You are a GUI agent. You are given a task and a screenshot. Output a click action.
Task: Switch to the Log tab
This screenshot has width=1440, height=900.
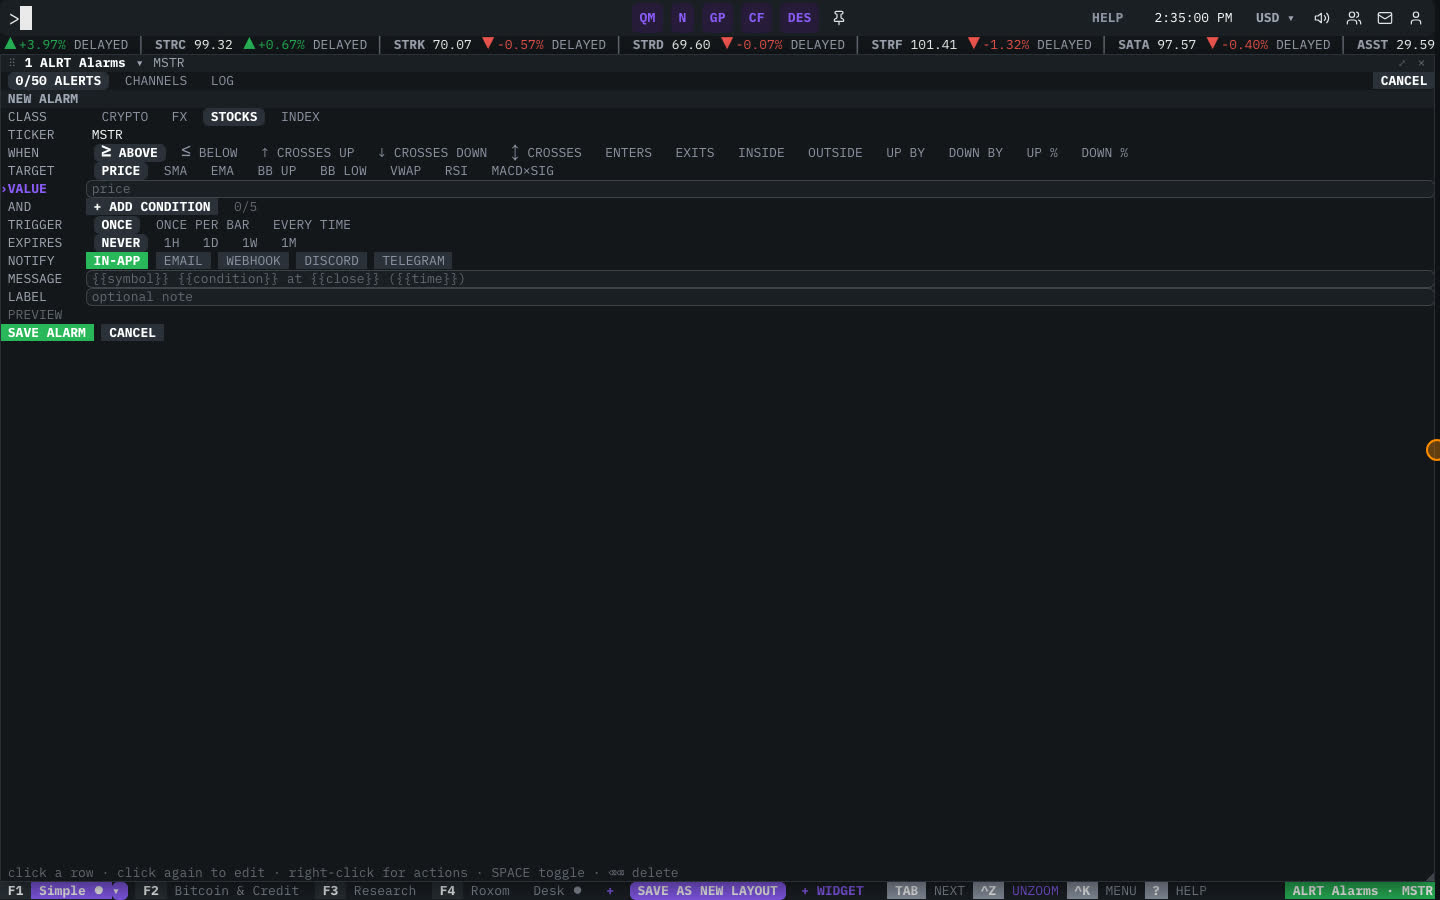(222, 81)
